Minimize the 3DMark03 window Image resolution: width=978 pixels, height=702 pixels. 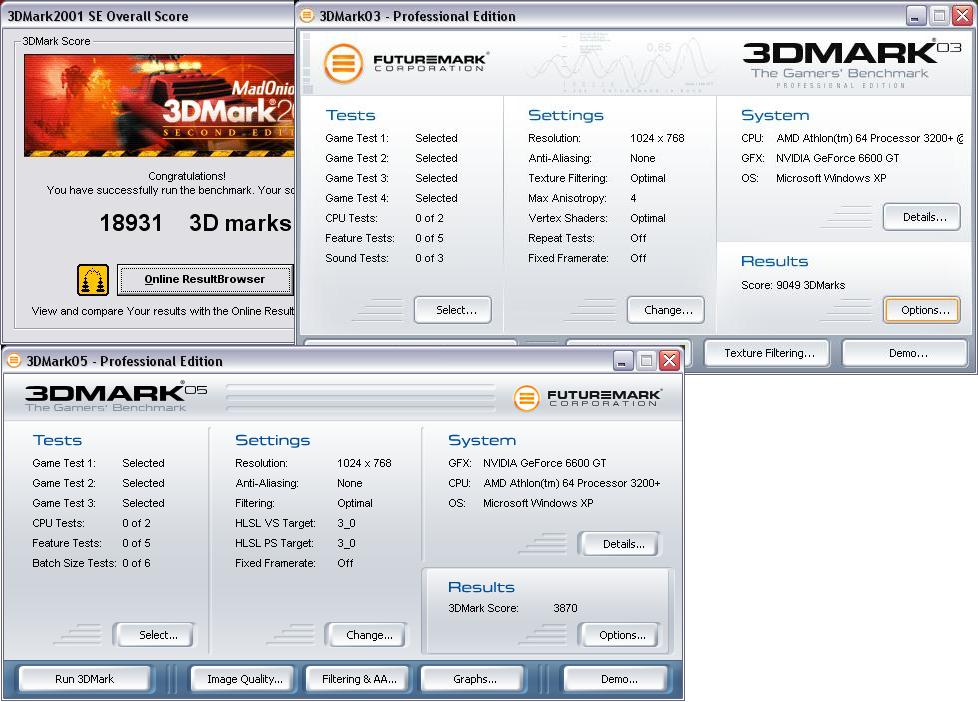pos(916,16)
